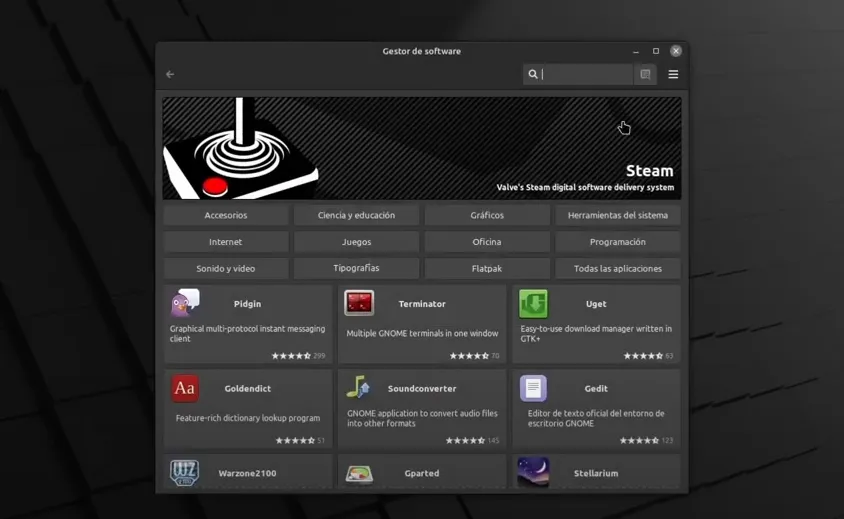Click Gedit's star rating with 123 reviews
The height and width of the screenshot is (519, 844).
click(646, 440)
